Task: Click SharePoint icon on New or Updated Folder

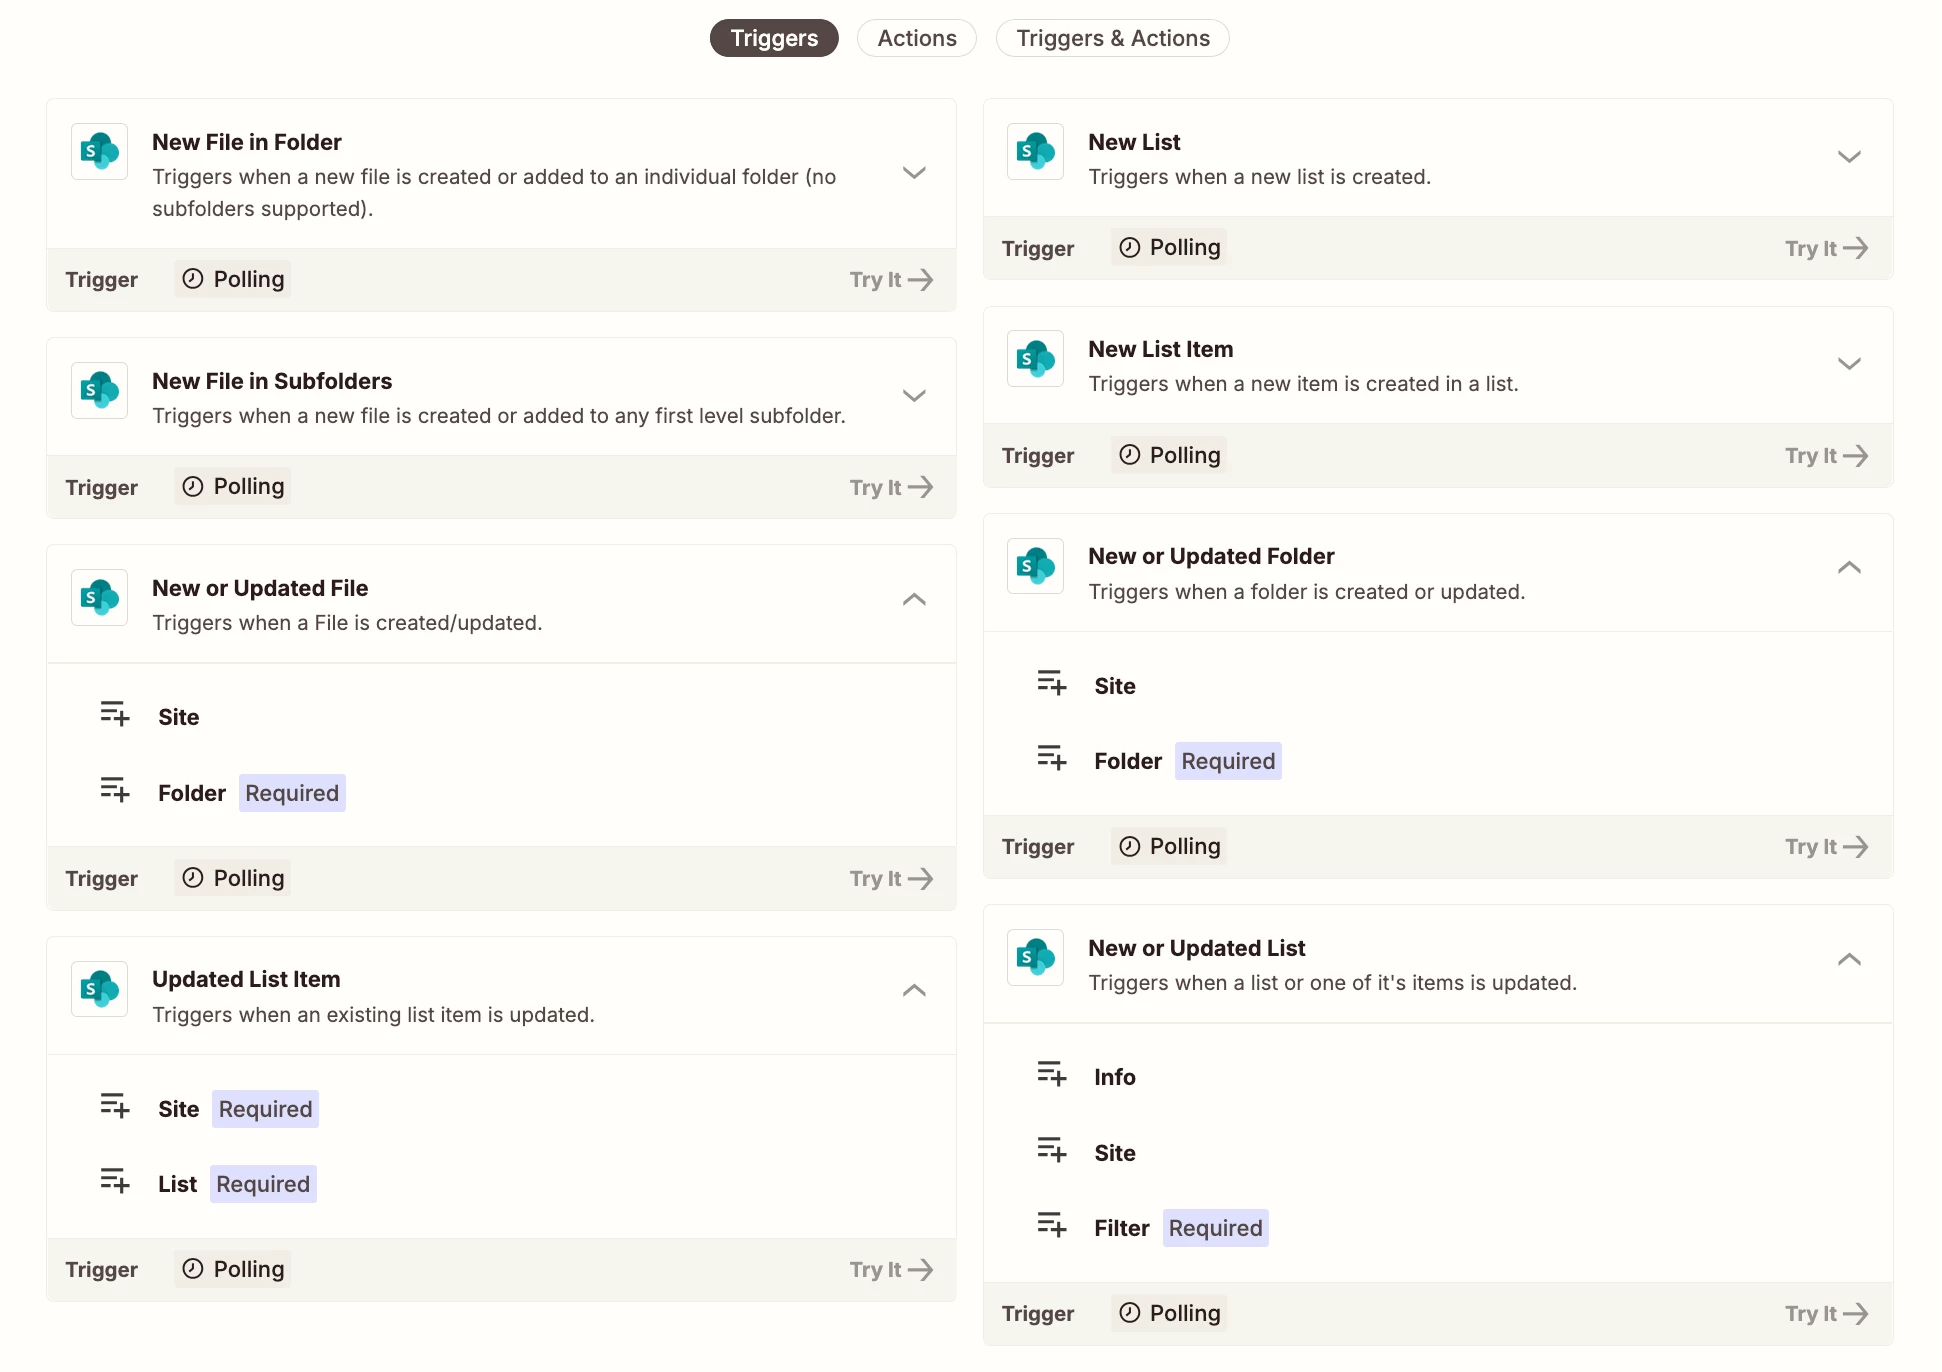Action: point(1035,565)
